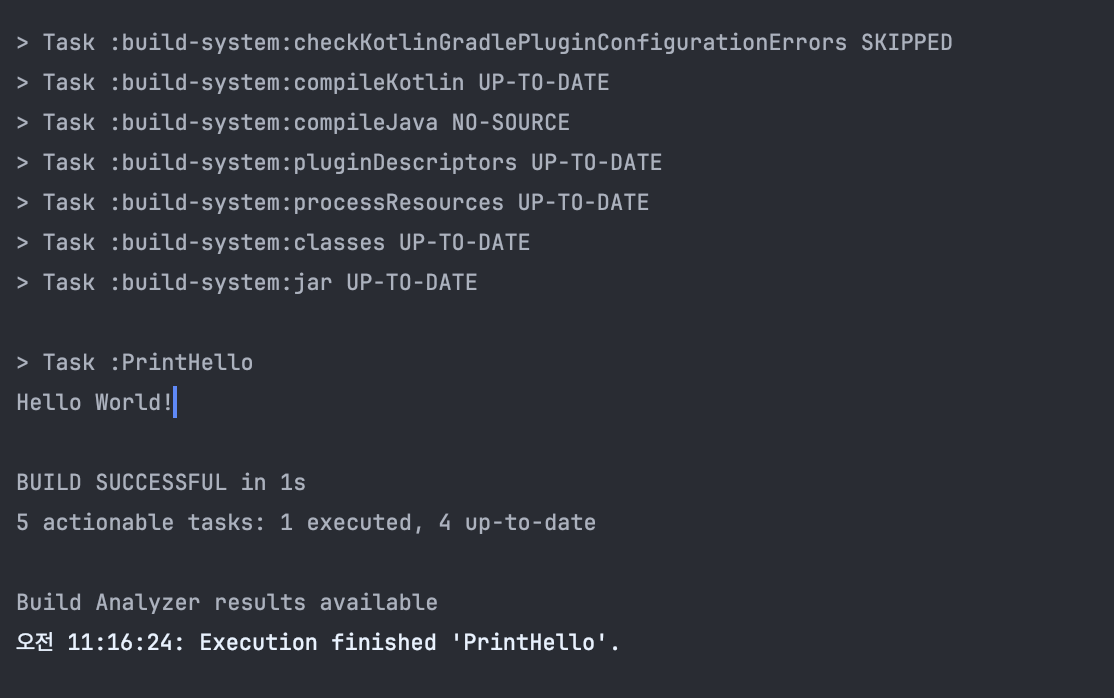Click the word World! in output
1114x698 pixels.
134,403
